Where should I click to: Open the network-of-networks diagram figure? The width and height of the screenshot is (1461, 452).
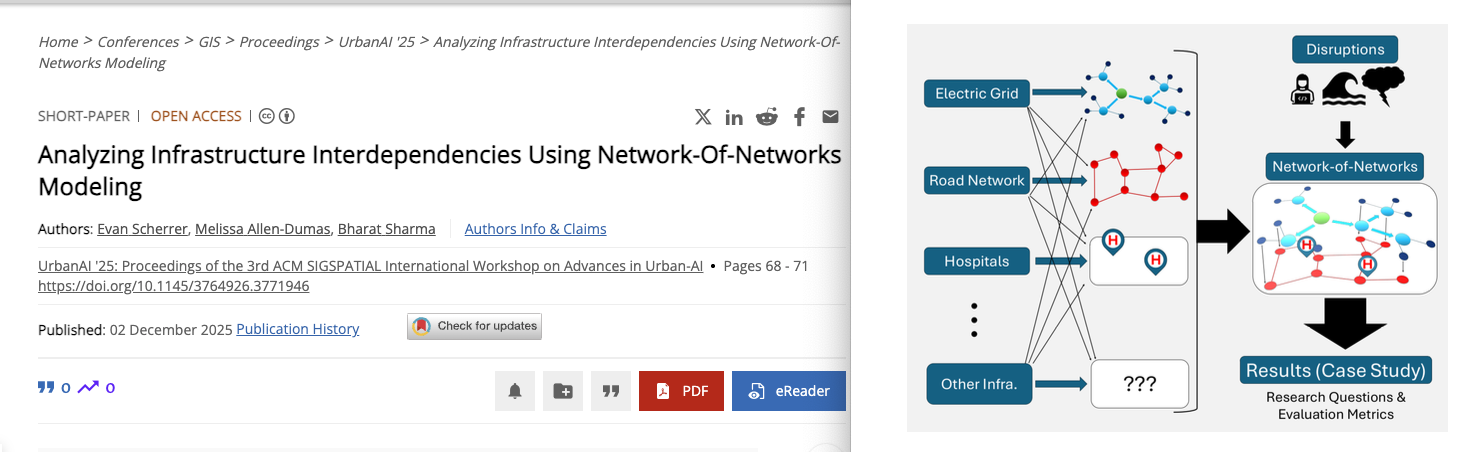coord(1177,228)
